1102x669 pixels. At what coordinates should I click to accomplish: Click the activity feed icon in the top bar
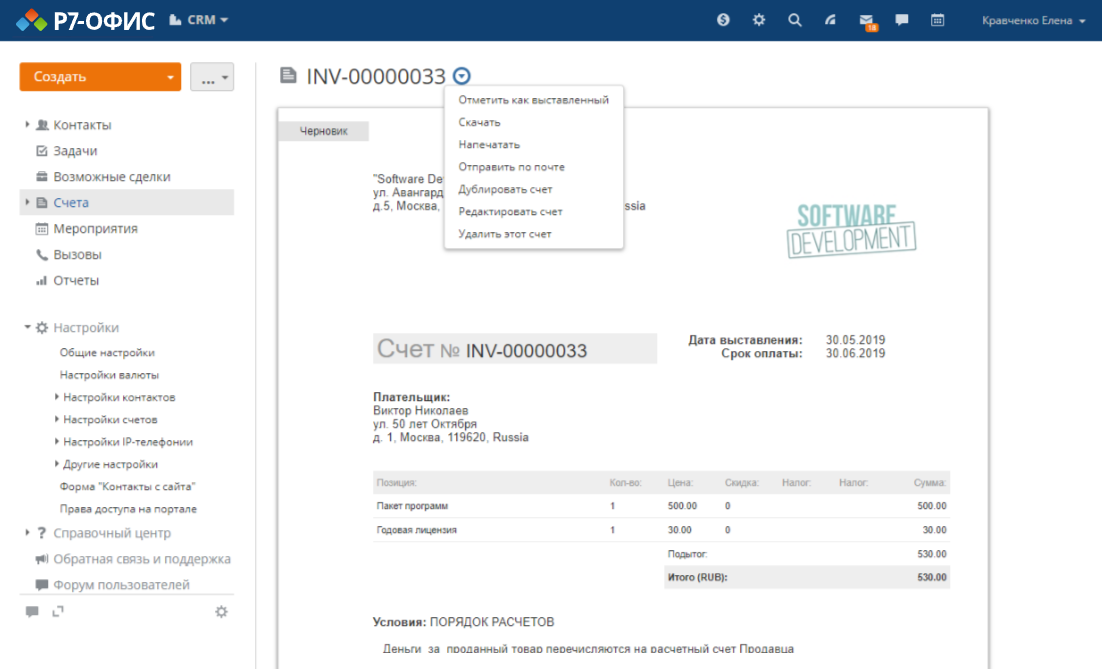(830, 19)
